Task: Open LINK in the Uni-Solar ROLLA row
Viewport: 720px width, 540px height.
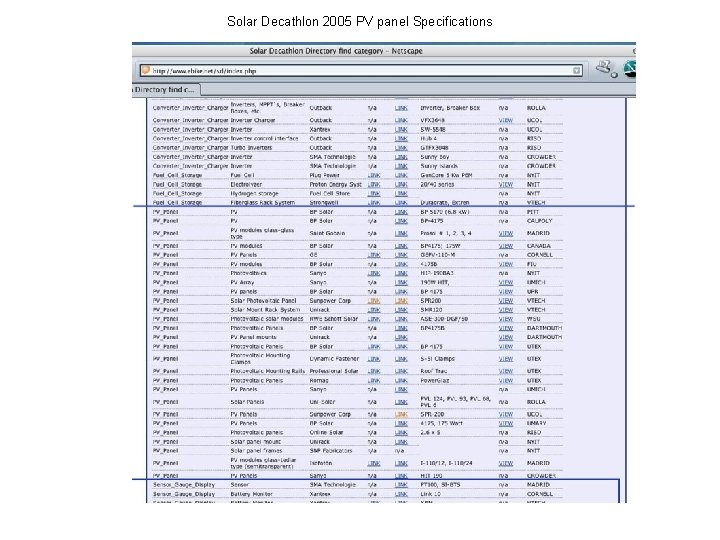Action: [x=401, y=402]
